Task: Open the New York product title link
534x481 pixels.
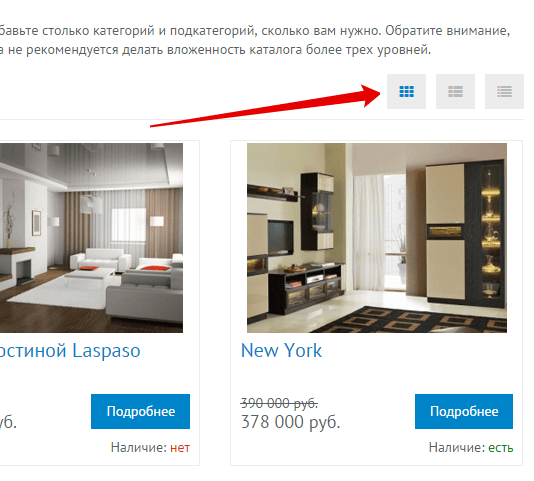Action: click(281, 351)
